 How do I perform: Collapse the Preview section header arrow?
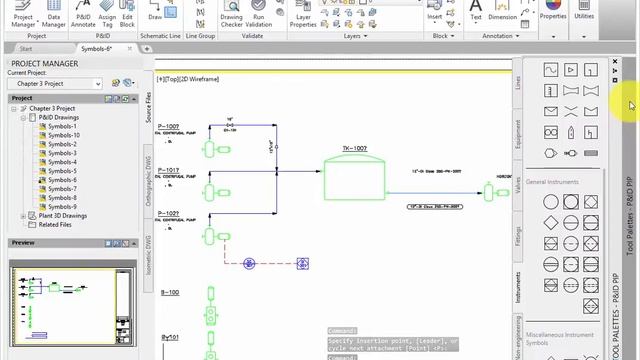[134, 243]
